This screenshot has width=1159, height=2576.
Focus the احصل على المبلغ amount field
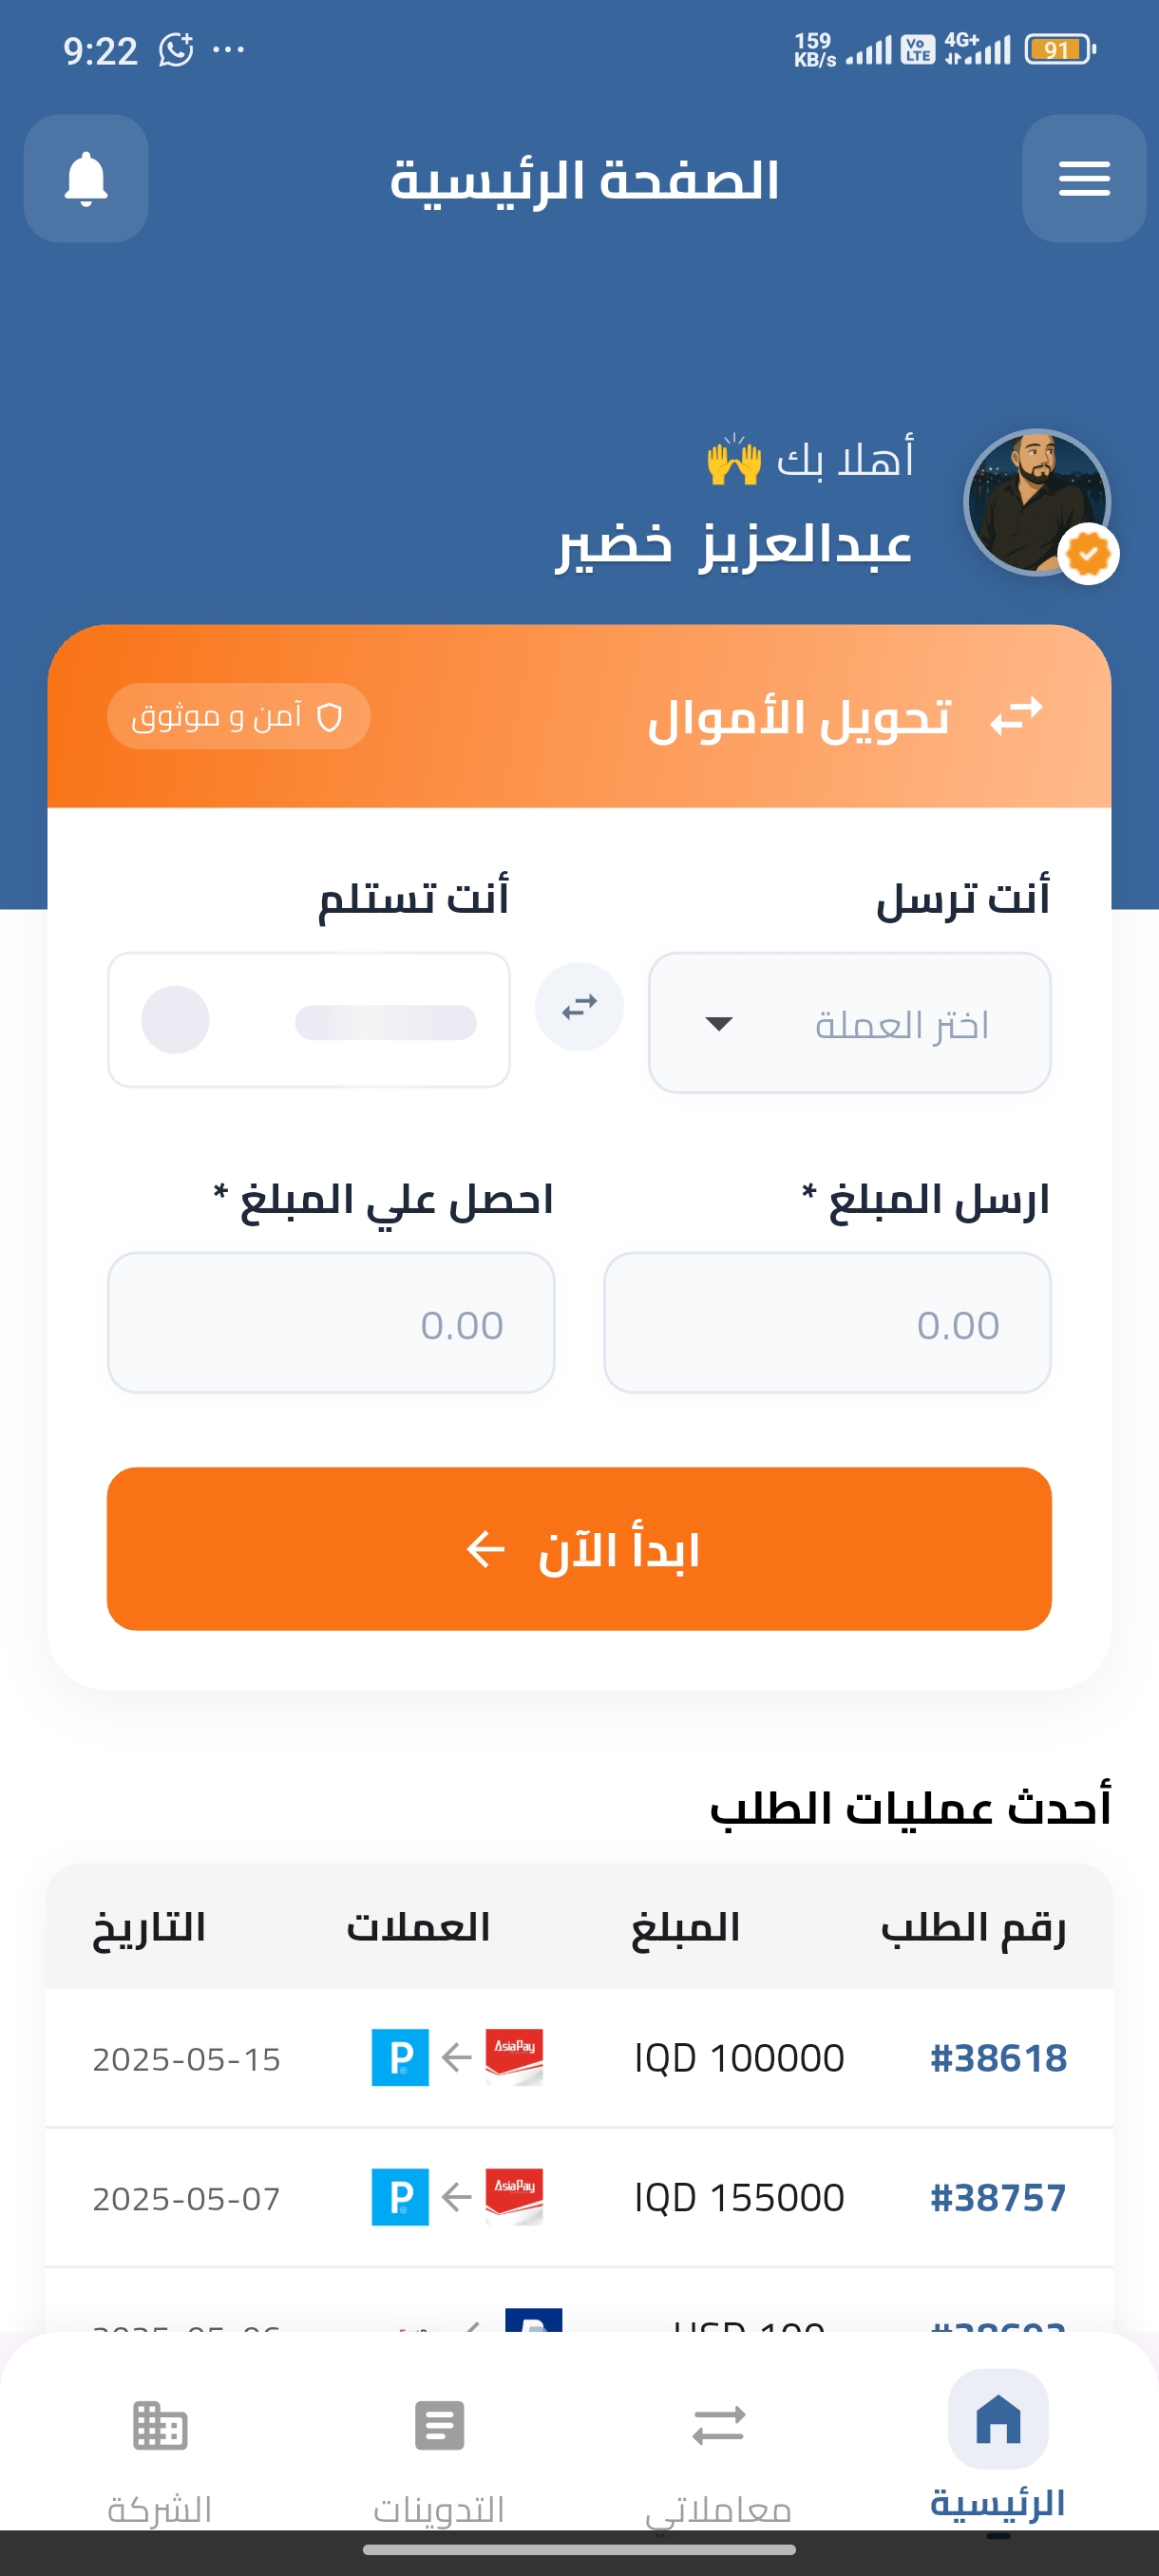[331, 1322]
